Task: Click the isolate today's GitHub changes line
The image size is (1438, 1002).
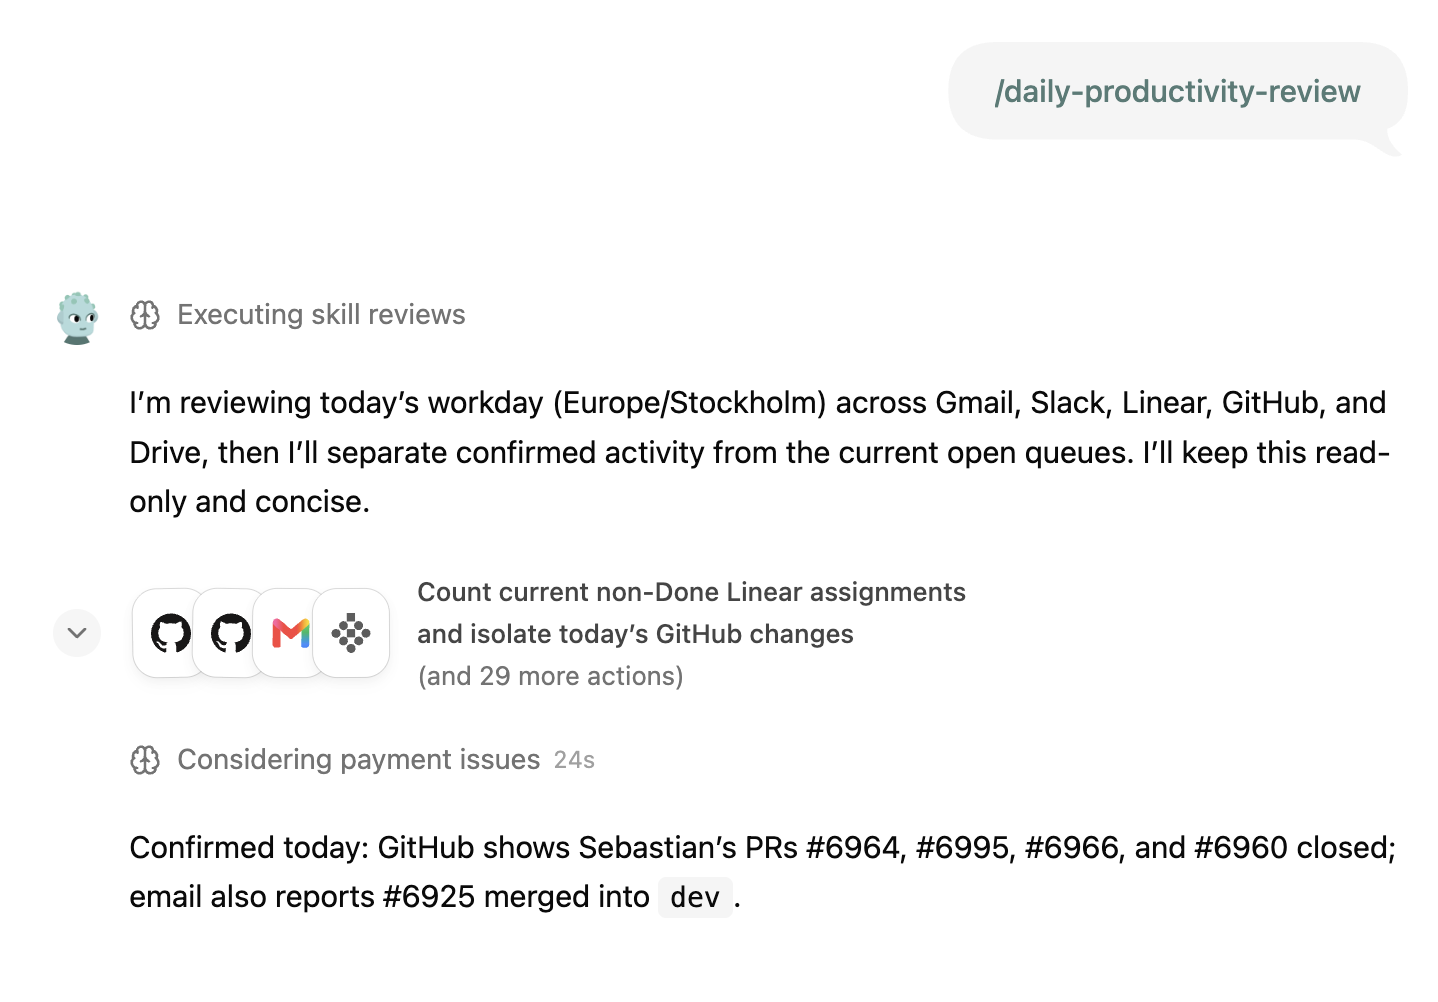Action: [x=635, y=634]
